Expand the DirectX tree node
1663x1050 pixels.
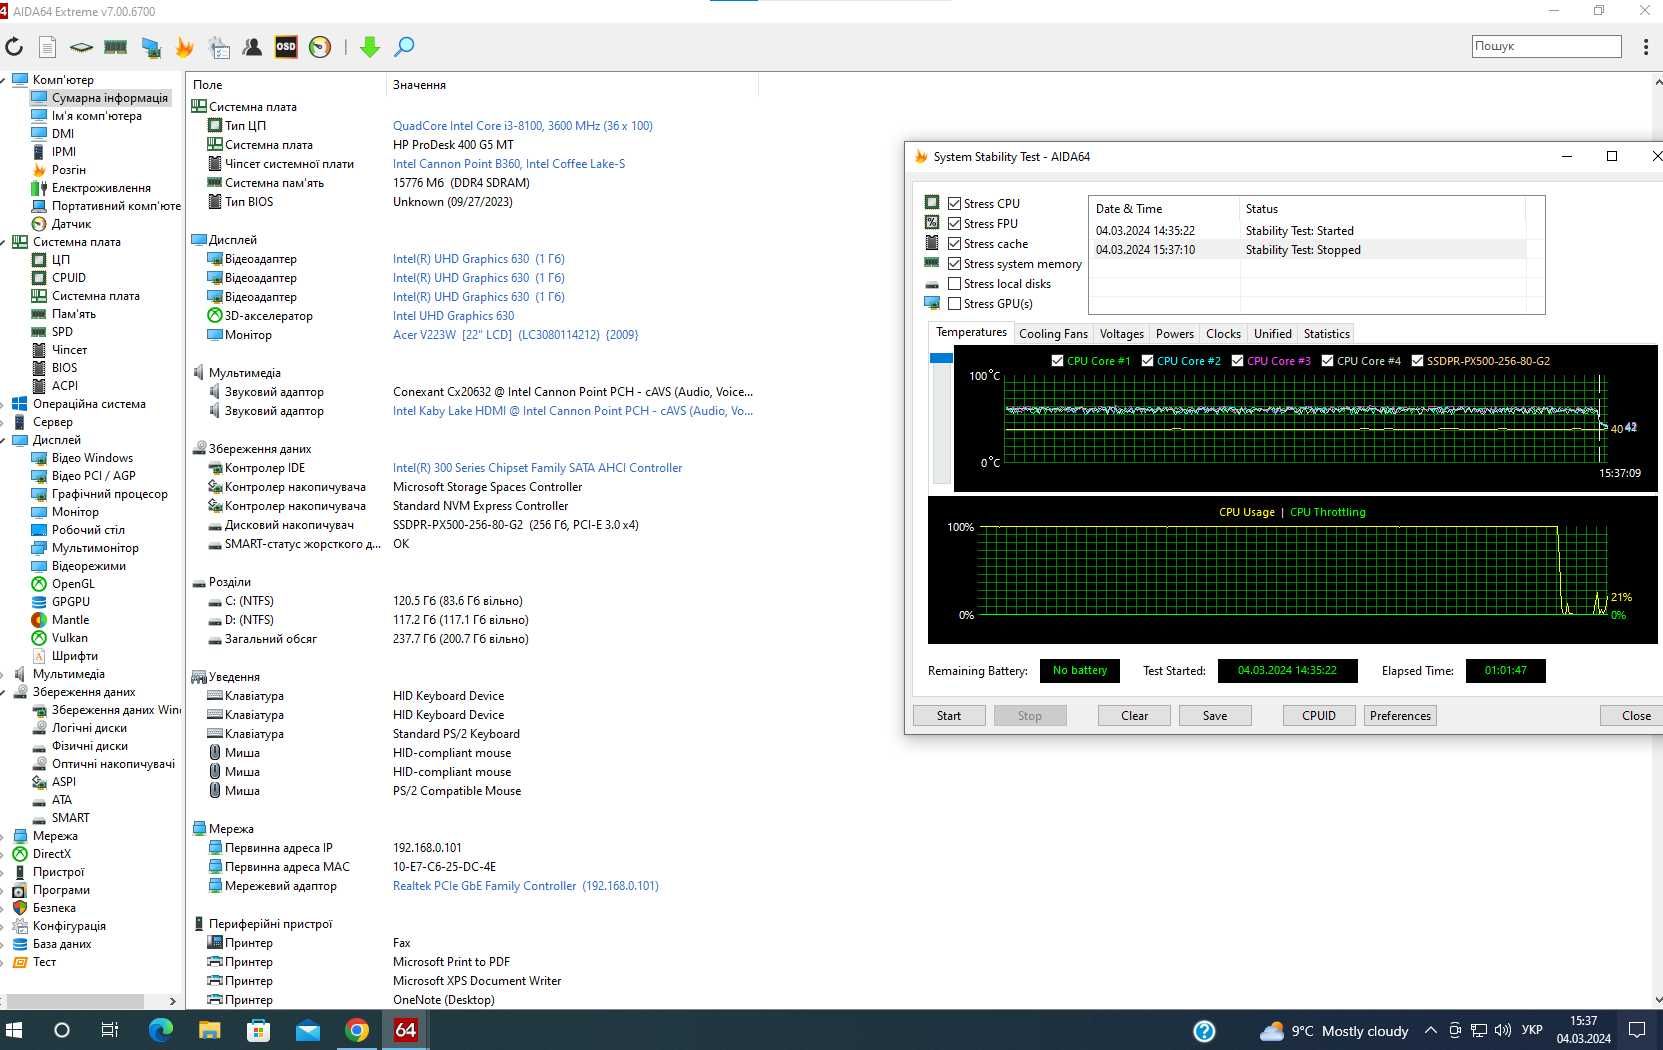click(4, 854)
